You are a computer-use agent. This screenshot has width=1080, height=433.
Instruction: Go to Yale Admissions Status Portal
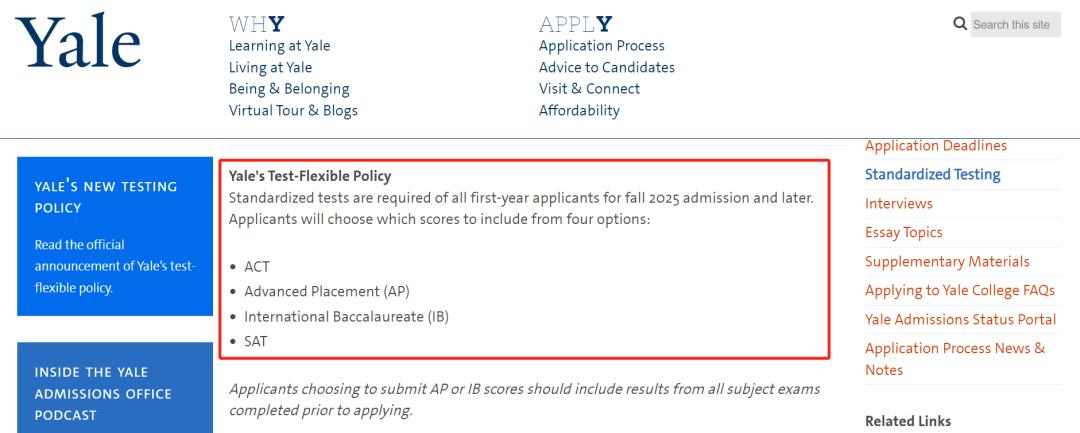pos(960,319)
